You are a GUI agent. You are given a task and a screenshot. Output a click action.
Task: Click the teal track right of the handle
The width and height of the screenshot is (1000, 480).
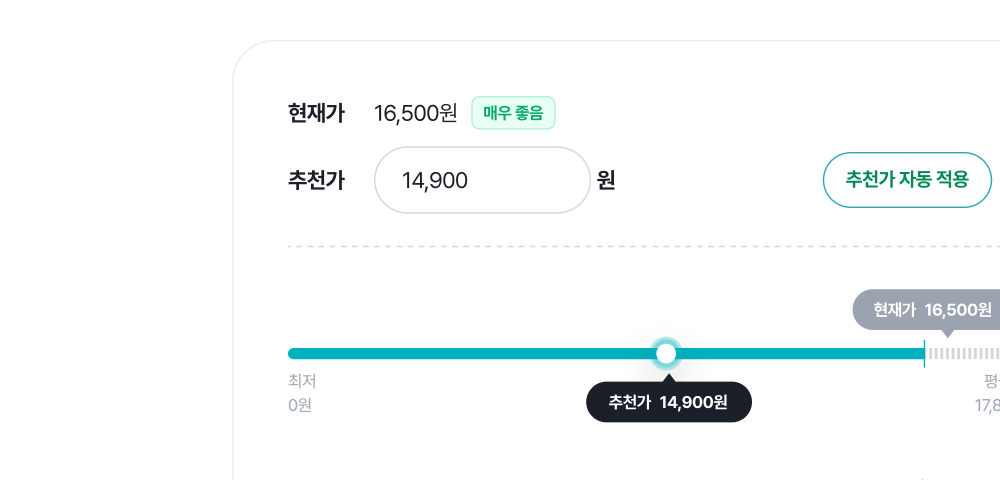[800, 353]
